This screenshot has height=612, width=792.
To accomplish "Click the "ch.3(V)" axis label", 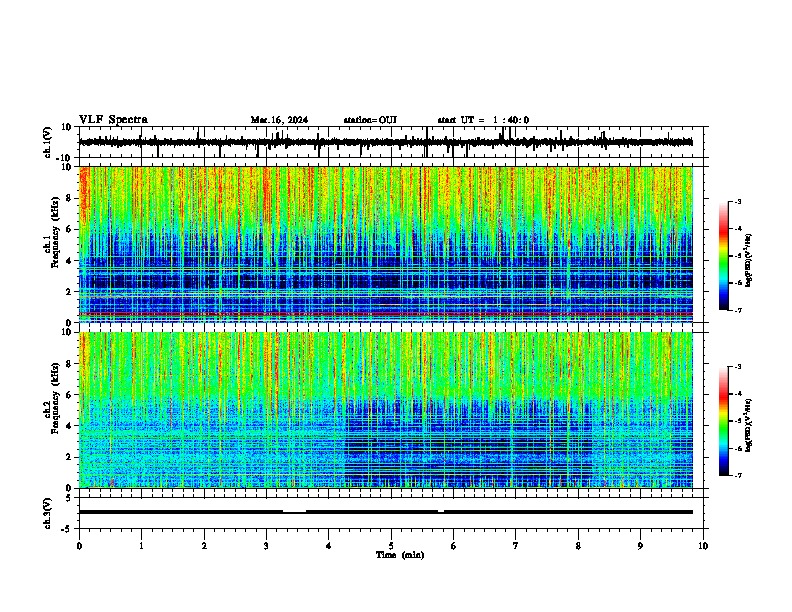I will [48, 513].
